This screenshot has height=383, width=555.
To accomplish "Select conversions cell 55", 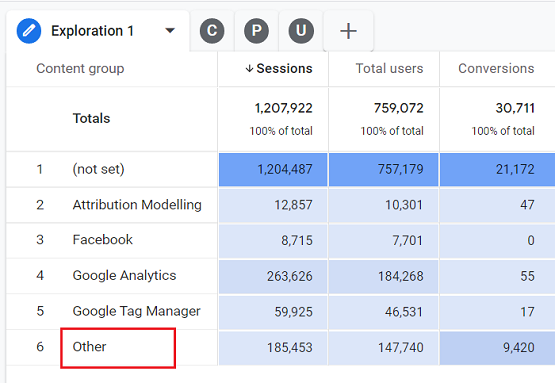I will coord(497,276).
